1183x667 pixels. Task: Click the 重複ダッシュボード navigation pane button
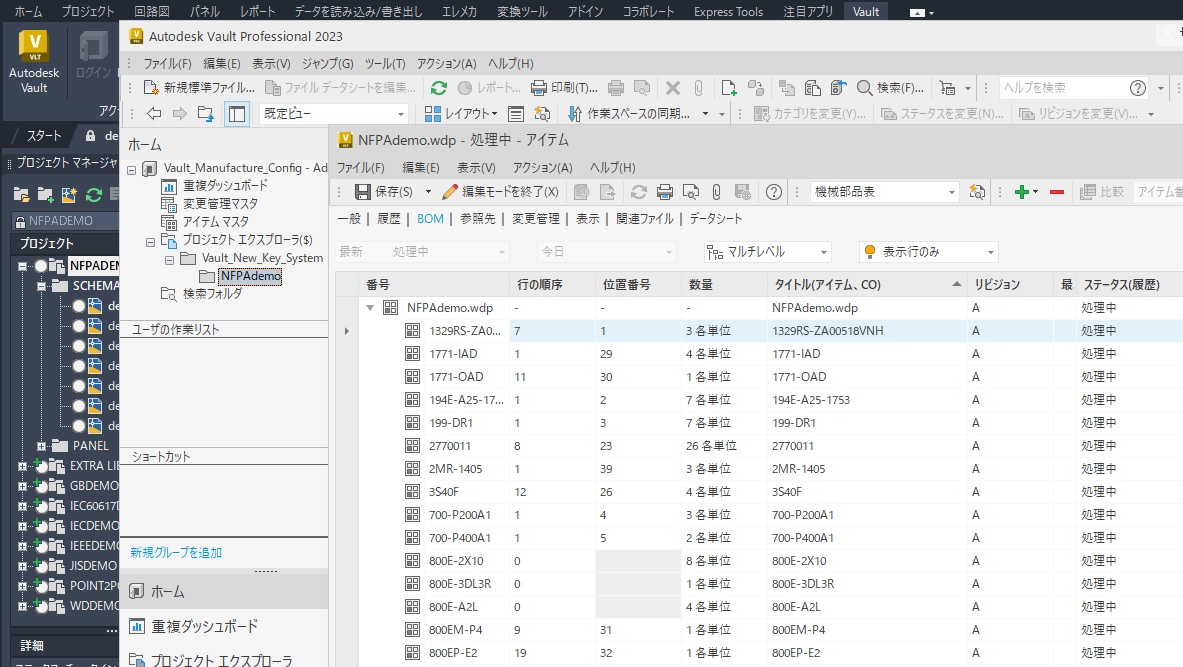point(223,626)
